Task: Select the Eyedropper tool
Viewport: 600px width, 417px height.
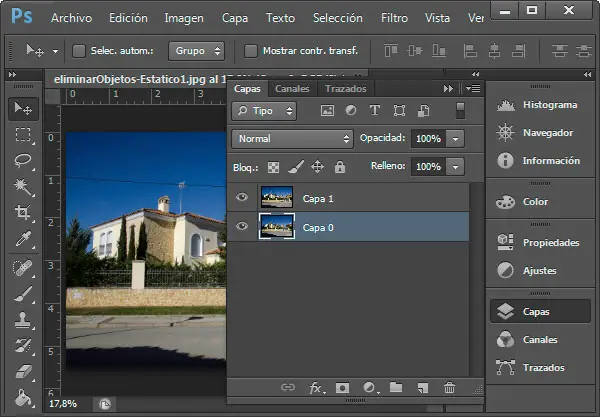Action: point(22,239)
